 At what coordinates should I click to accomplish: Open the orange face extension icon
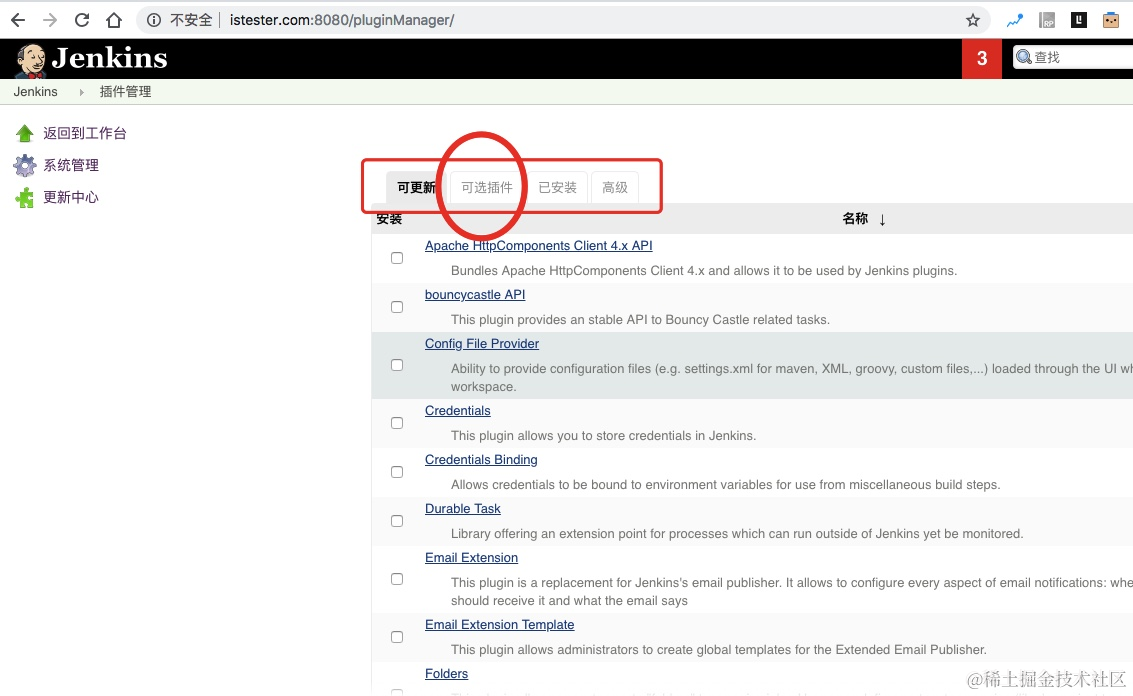pos(1111,20)
